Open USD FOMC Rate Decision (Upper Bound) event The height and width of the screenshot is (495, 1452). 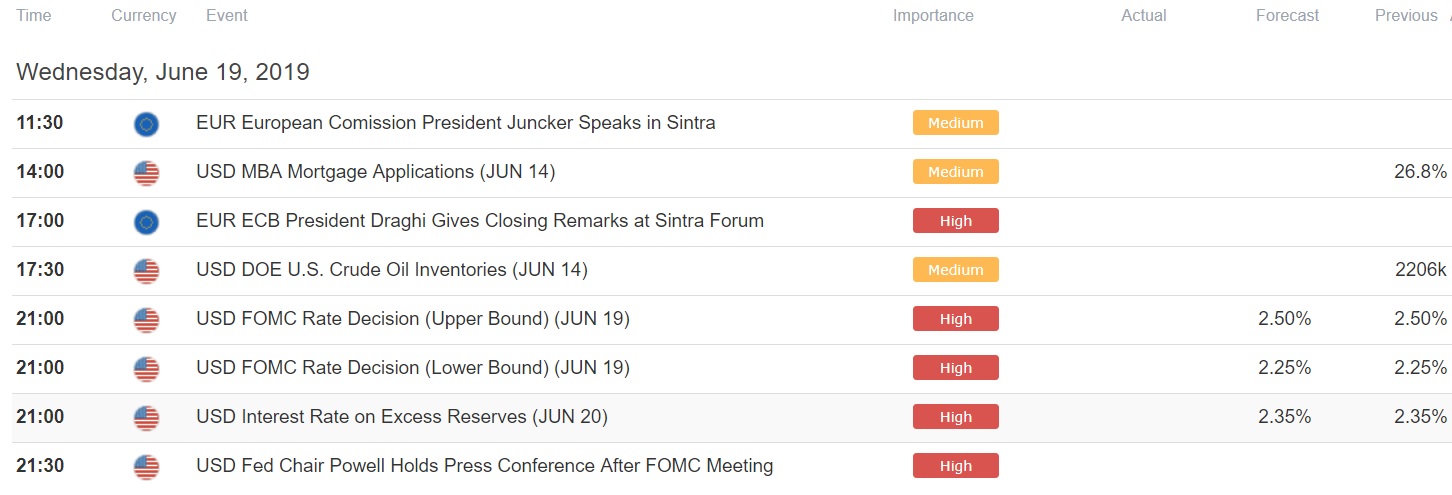(x=413, y=319)
